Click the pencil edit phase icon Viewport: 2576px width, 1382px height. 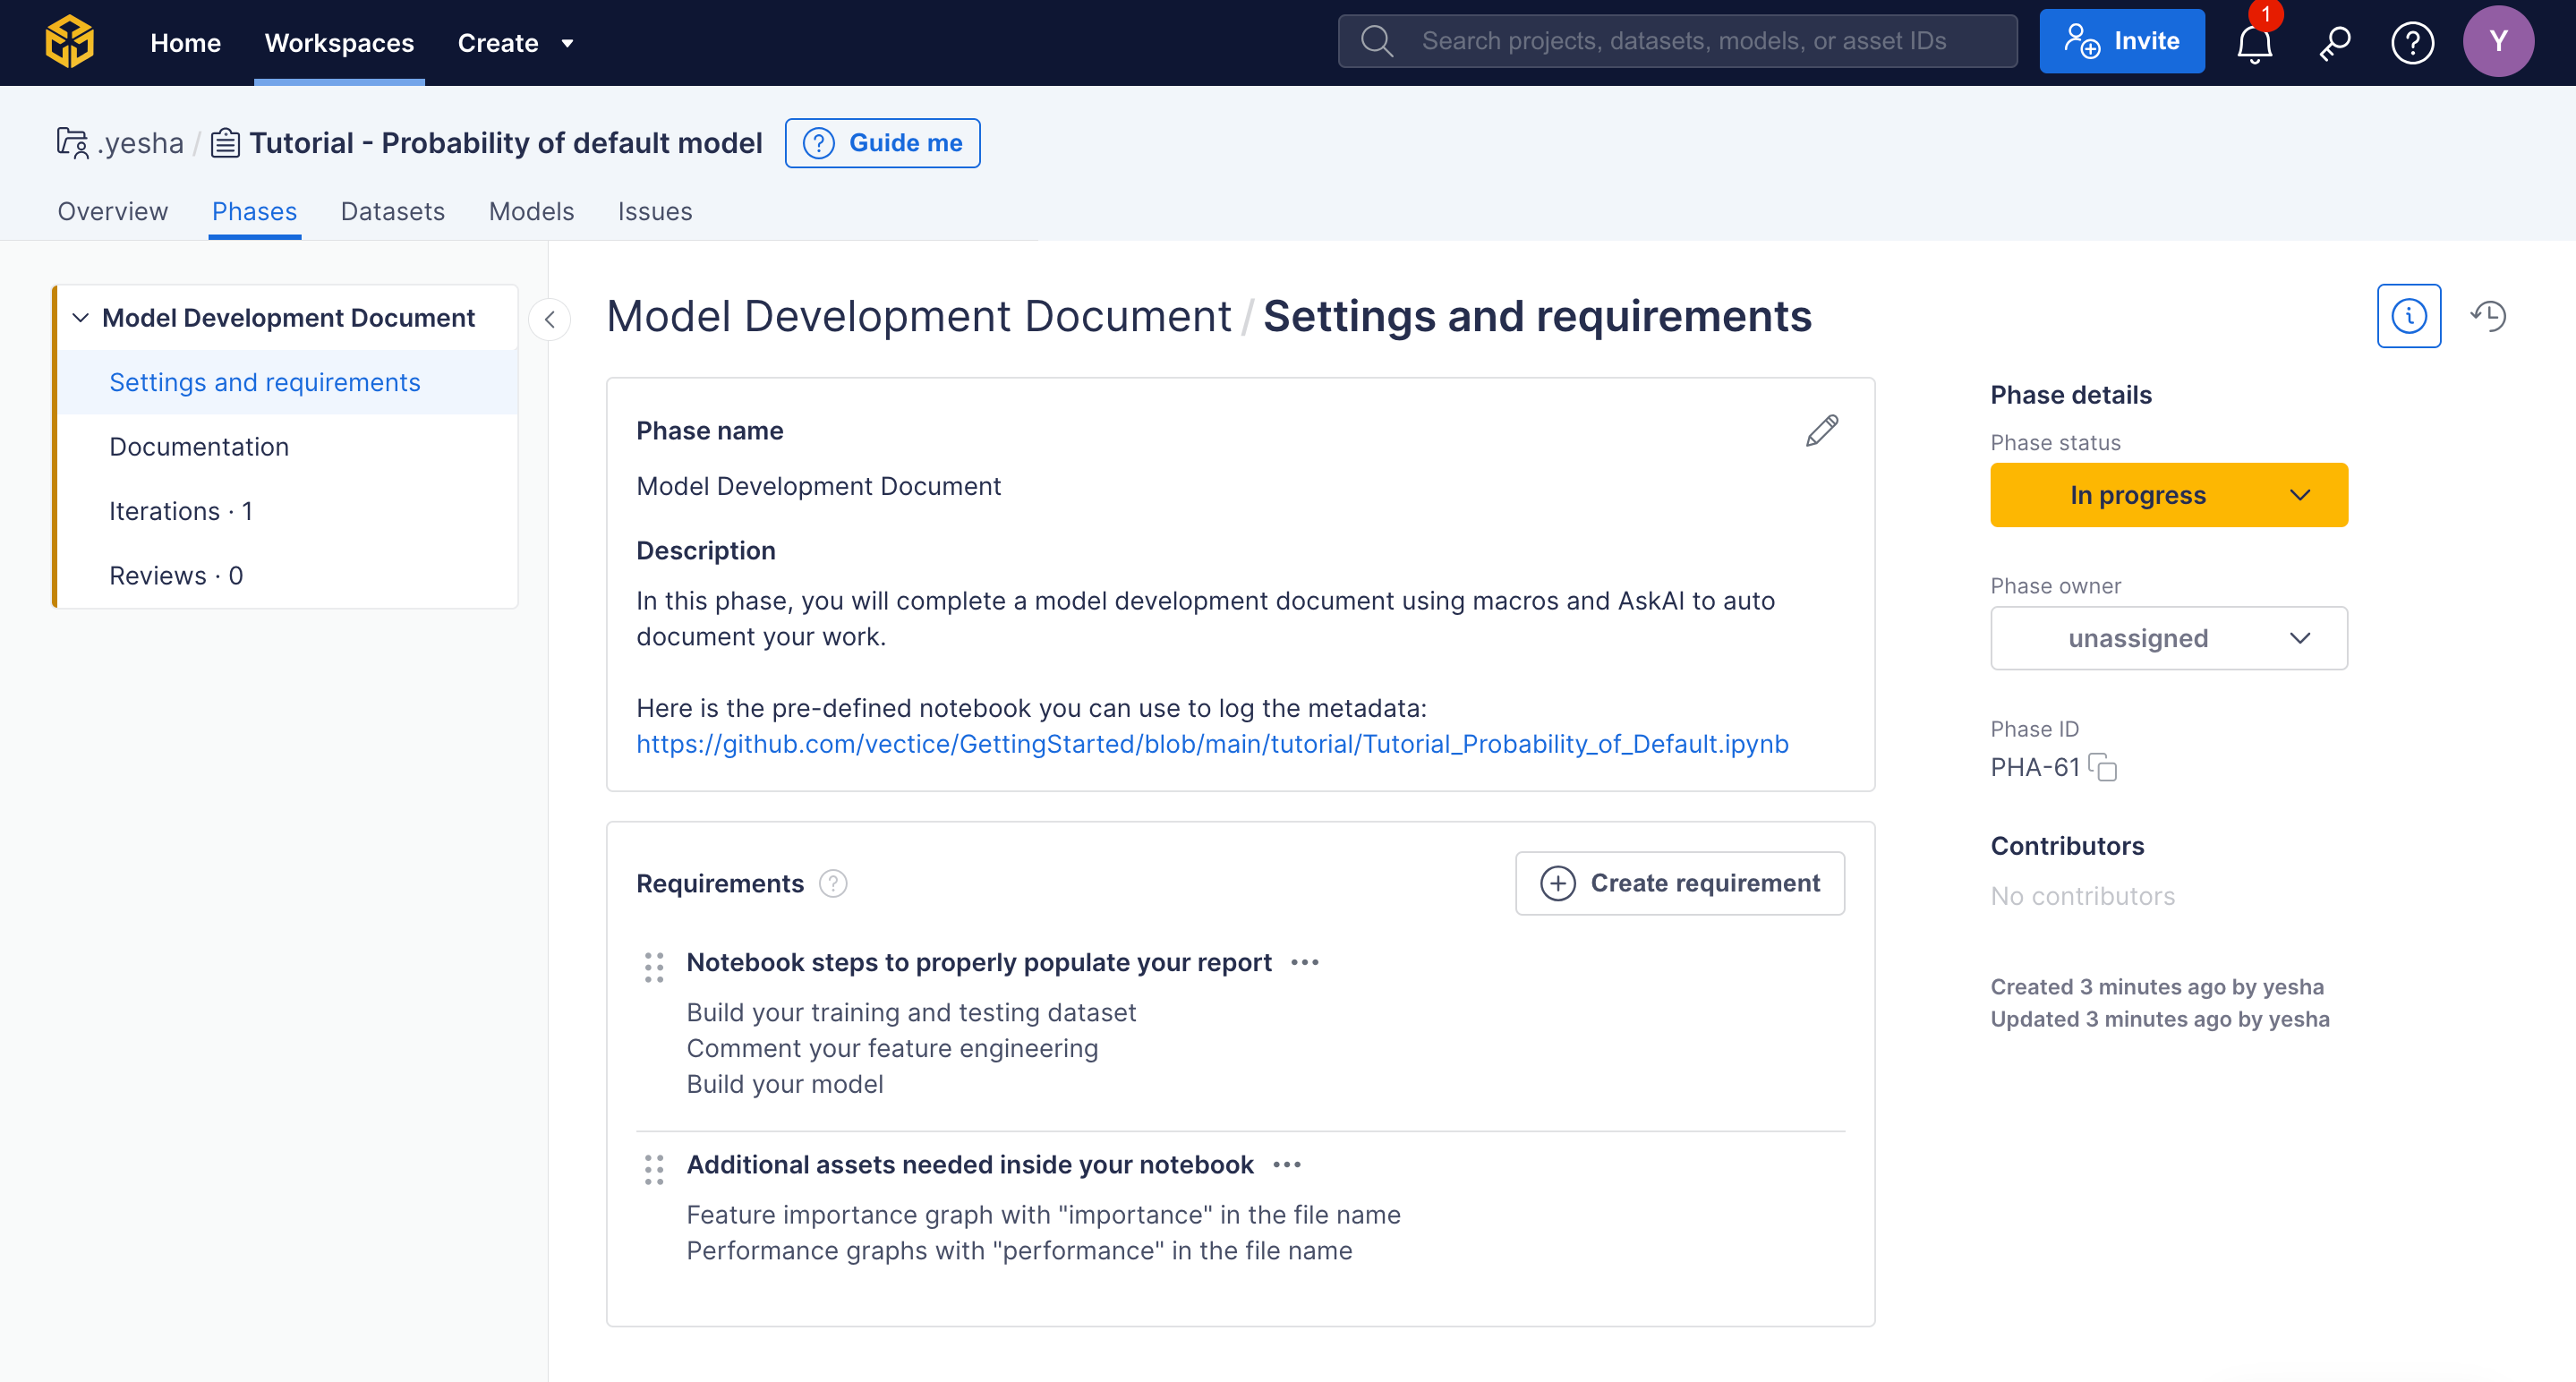pos(1821,431)
